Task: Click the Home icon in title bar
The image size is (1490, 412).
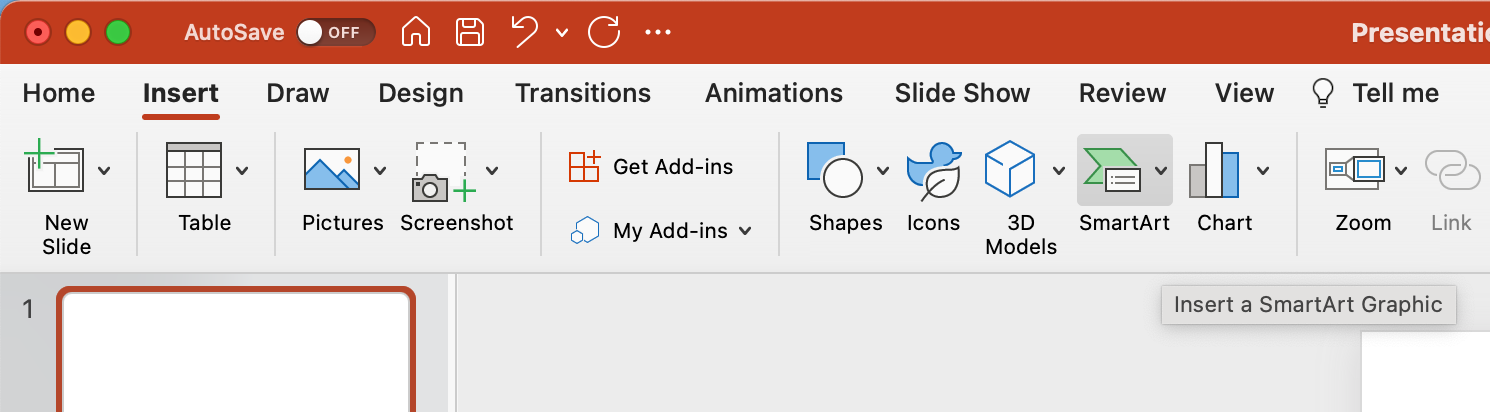Action: [415, 32]
